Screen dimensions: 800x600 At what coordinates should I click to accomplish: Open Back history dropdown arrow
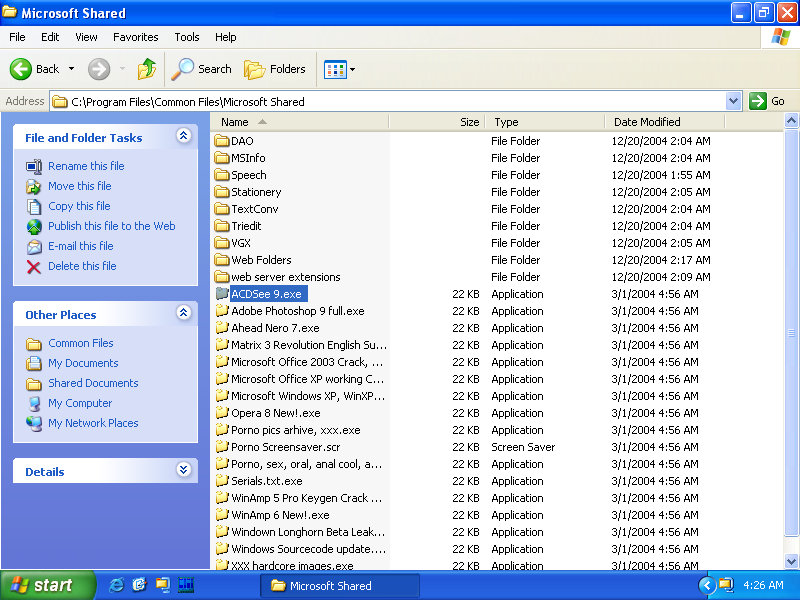pos(71,69)
